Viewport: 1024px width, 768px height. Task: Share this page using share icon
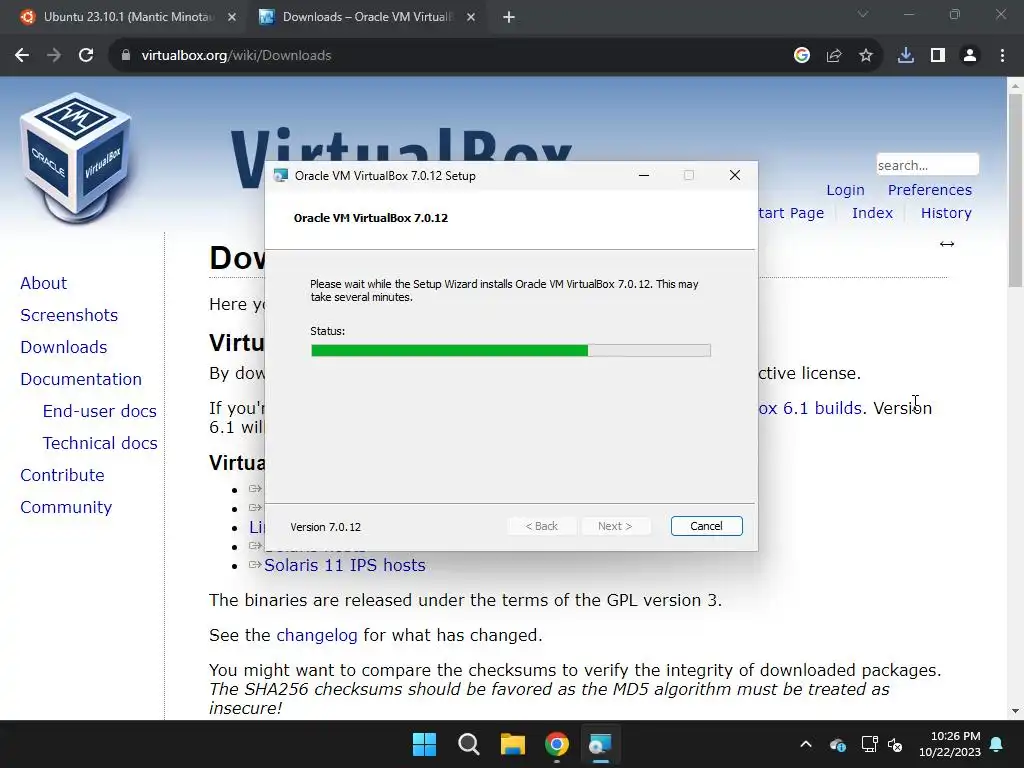[x=834, y=56]
